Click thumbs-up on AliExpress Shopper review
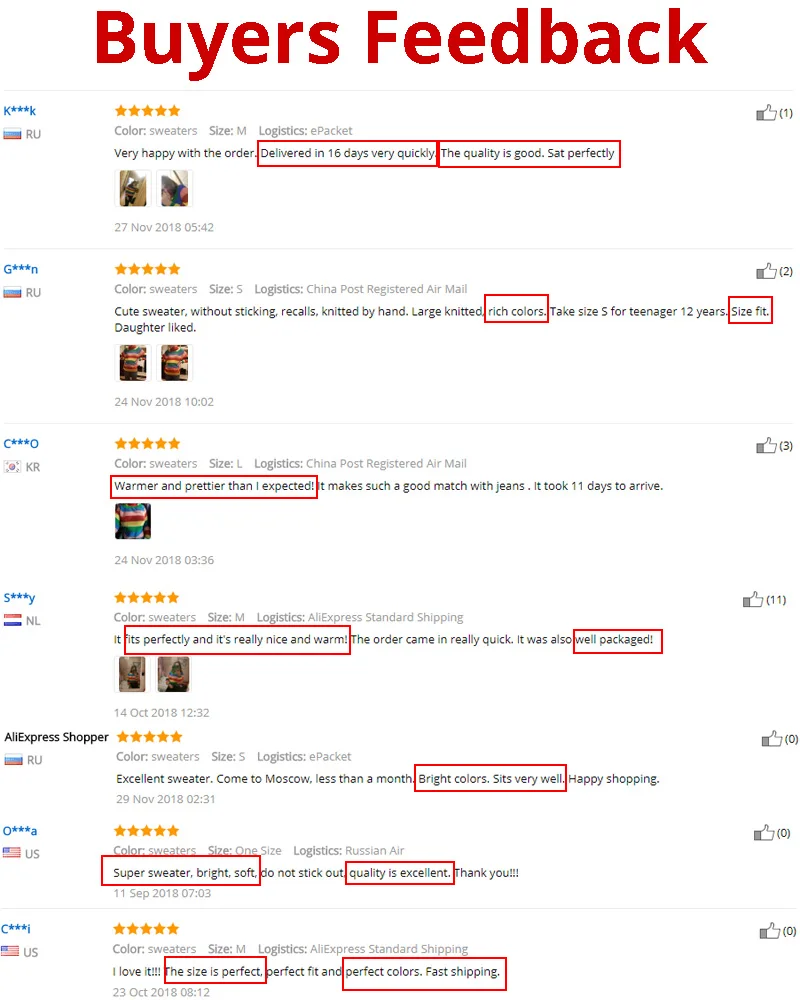This screenshot has width=800, height=1000. point(772,739)
